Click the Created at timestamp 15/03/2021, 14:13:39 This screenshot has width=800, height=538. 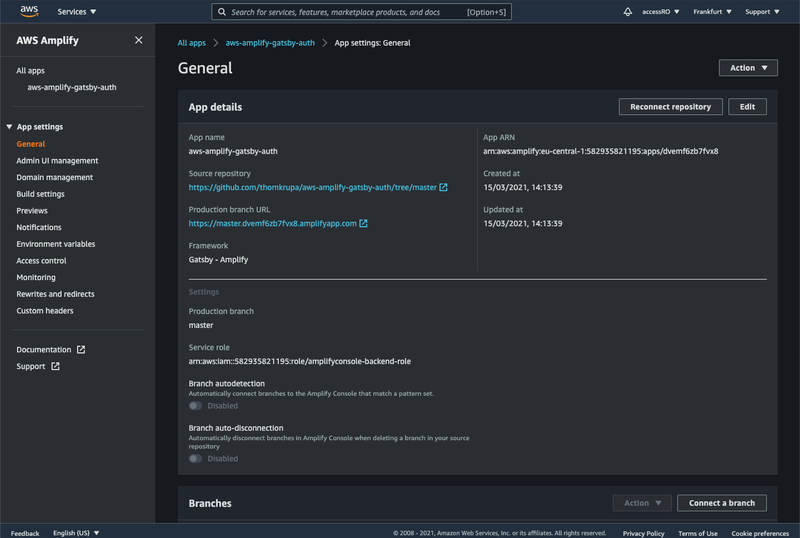(522, 187)
